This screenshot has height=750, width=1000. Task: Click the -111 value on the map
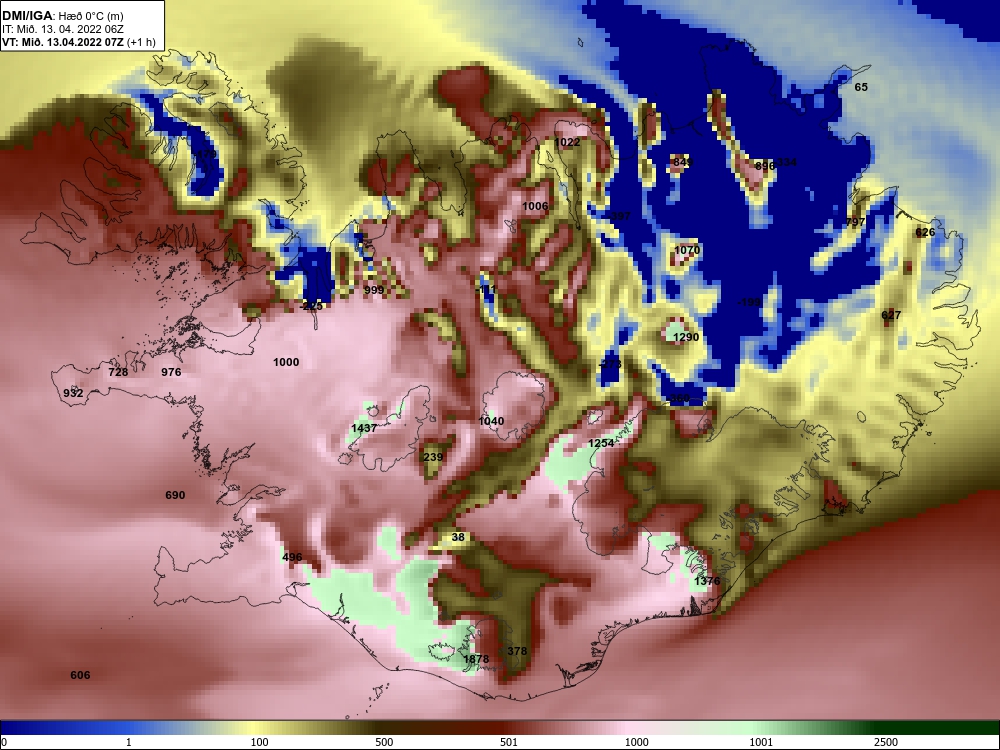pyautogui.click(x=485, y=290)
